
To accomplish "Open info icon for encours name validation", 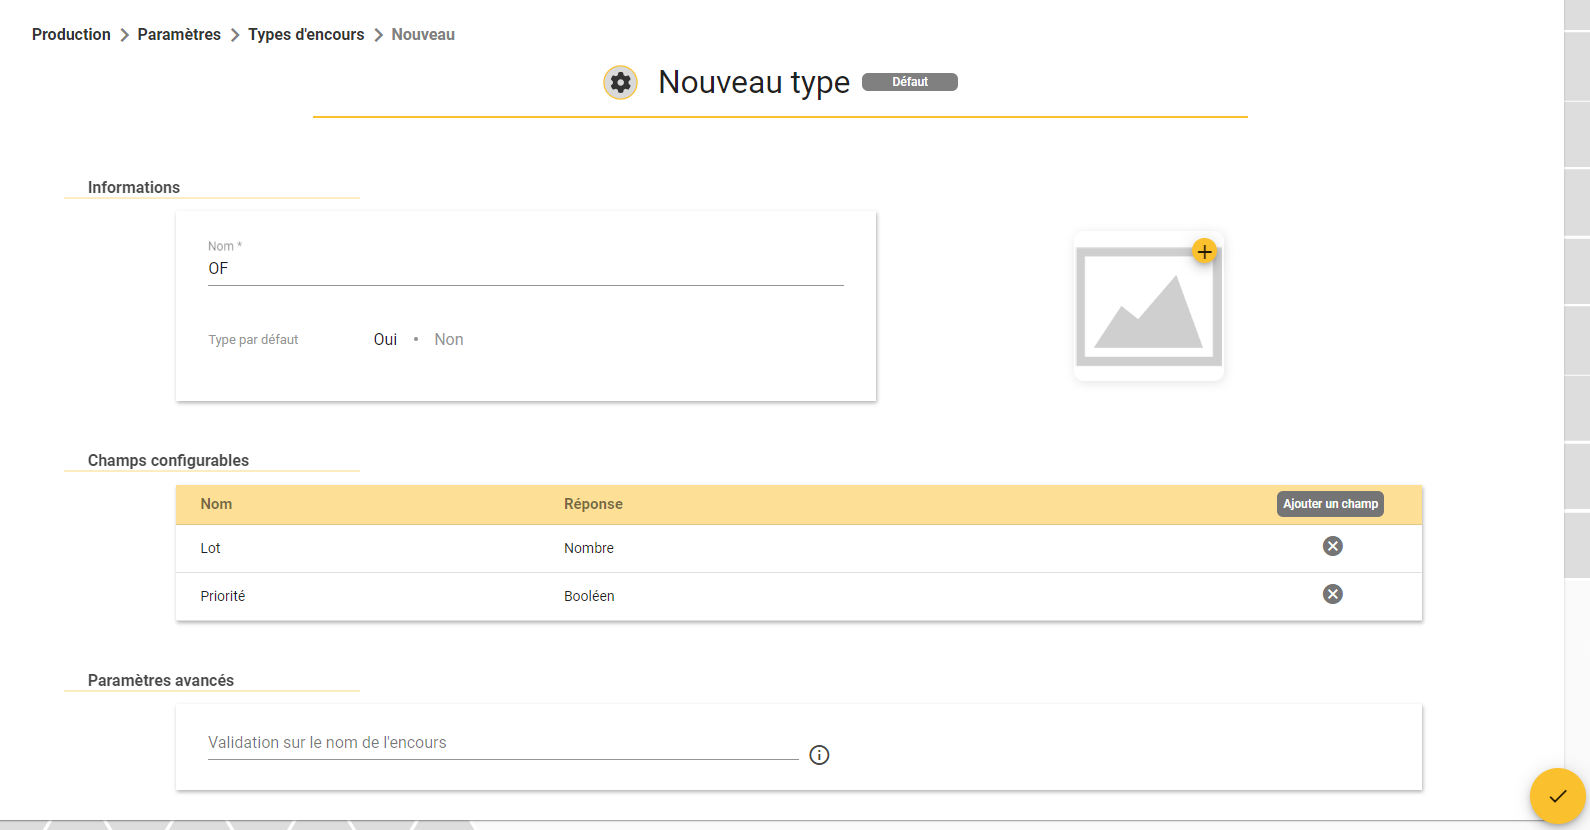I will 819,755.
